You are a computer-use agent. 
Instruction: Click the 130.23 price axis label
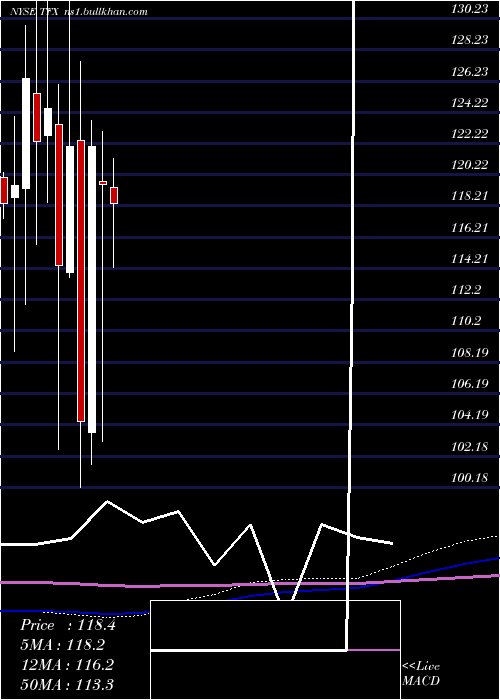click(x=470, y=9)
